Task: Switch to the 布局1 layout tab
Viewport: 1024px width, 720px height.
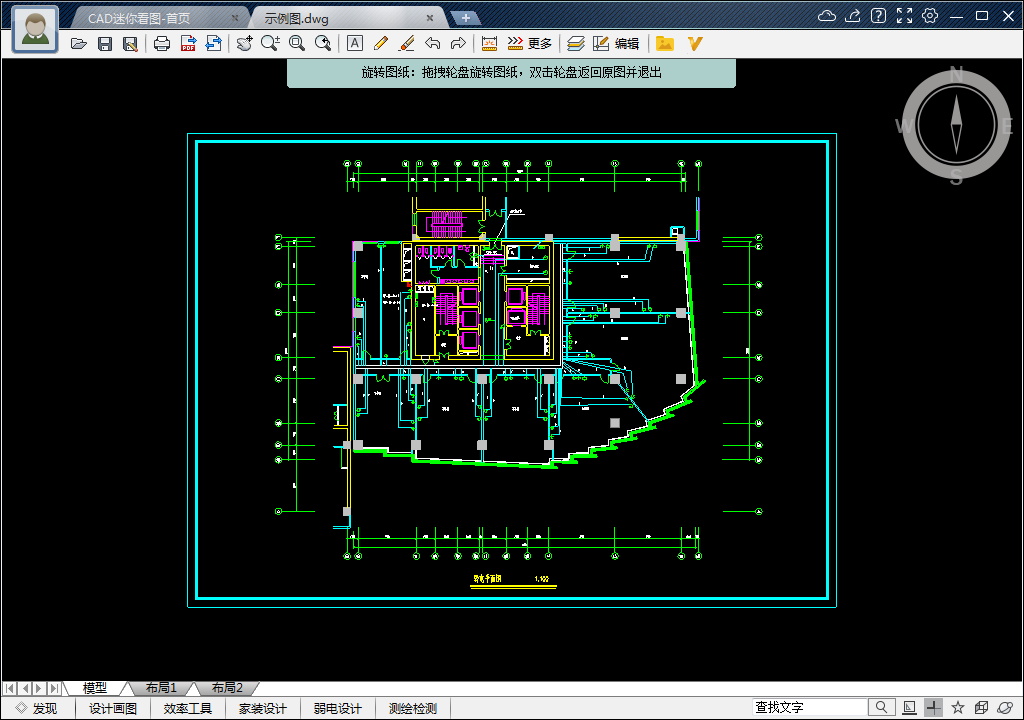Action: tap(161, 688)
